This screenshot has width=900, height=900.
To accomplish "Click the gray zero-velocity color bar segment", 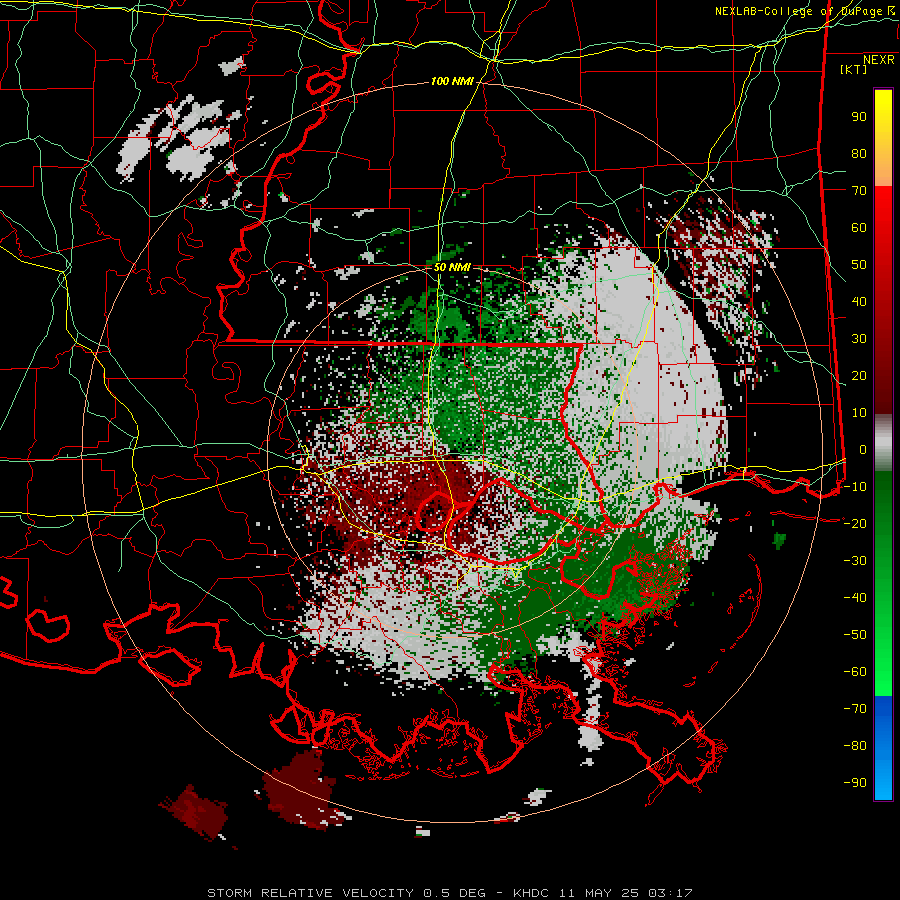I will coord(883,443).
